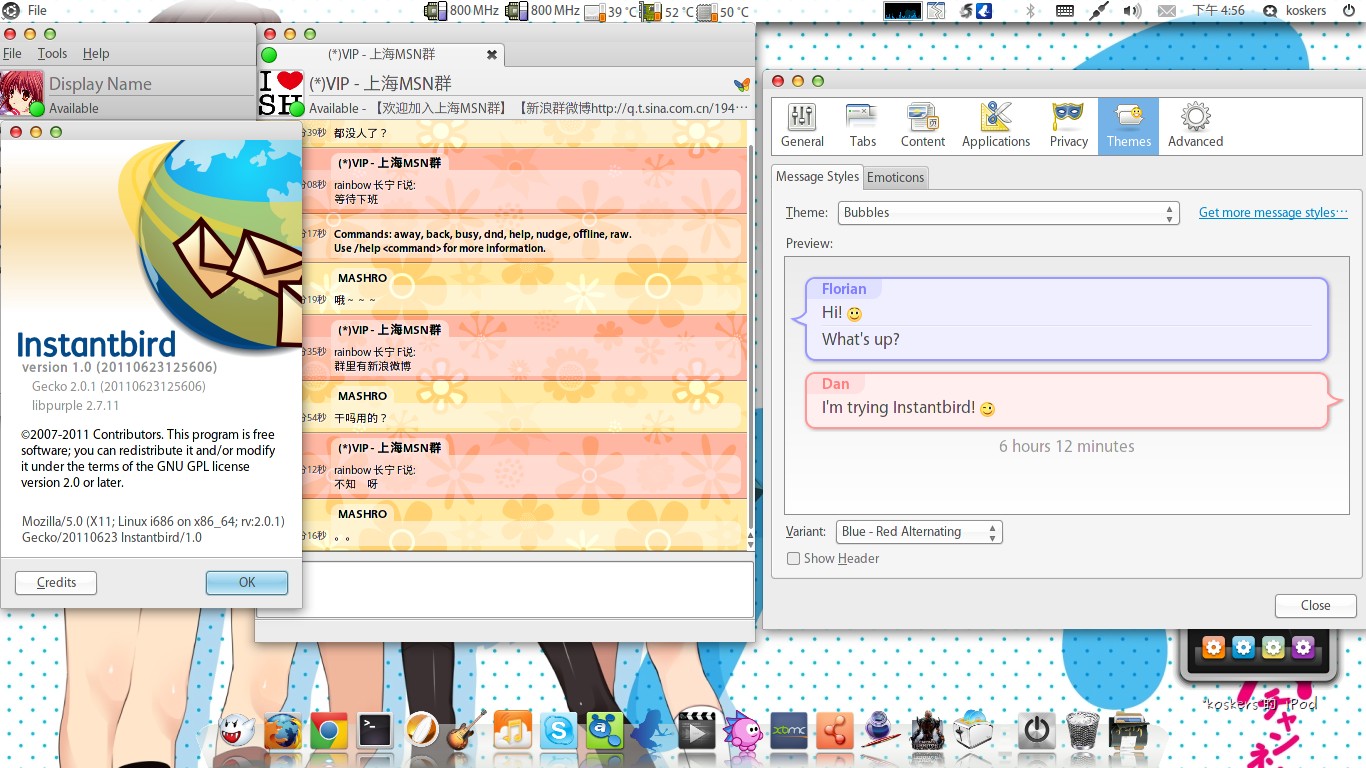Click the purple gear icon on iPod widget
1366x768 pixels.
(x=1302, y=647)
